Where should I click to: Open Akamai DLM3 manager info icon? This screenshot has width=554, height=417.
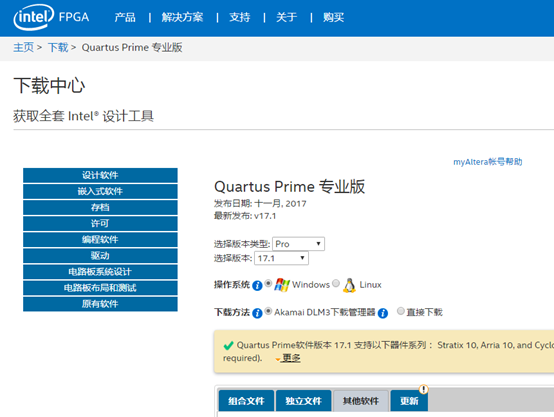[x=383, y=313]
